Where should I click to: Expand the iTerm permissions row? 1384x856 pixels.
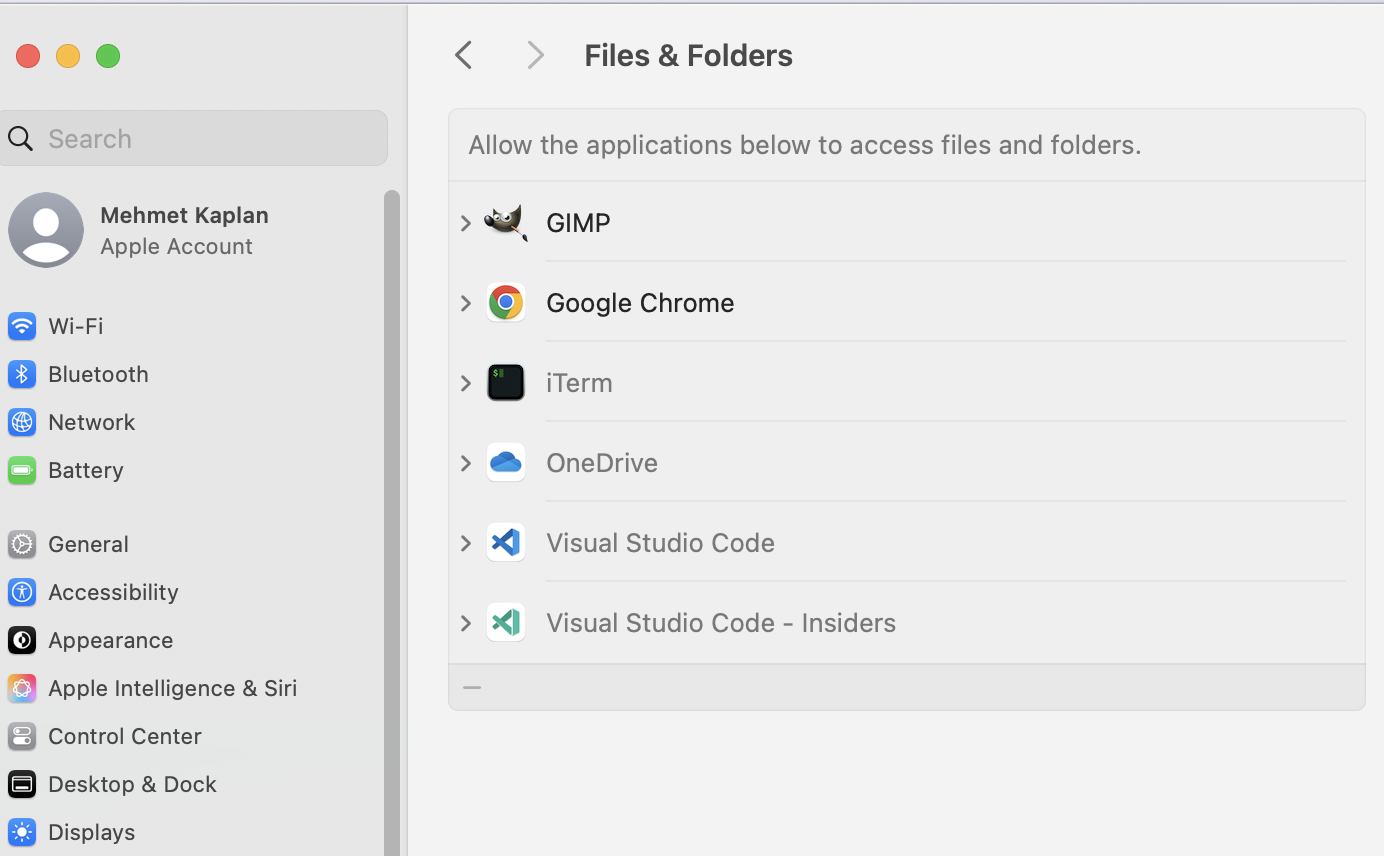pyautogui.click(x=466, y=383)
